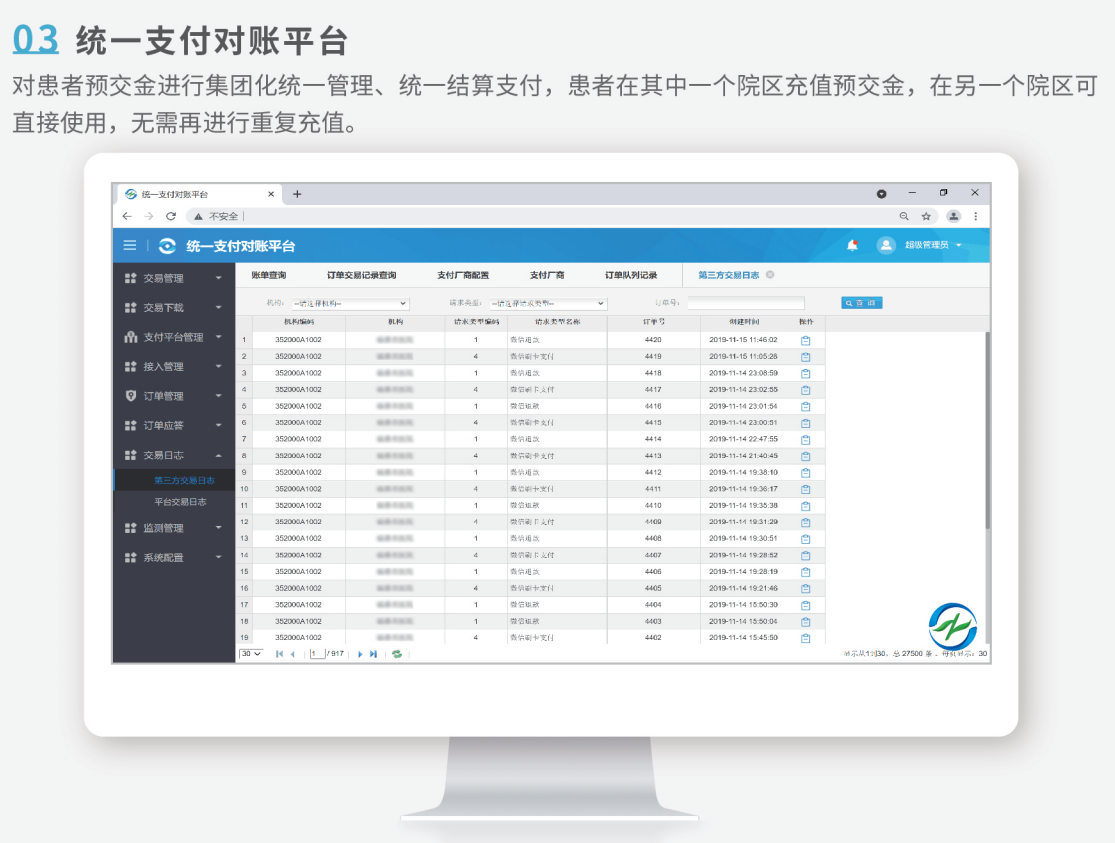Collapse 交易日志 sidebar menu

point(174,455)
